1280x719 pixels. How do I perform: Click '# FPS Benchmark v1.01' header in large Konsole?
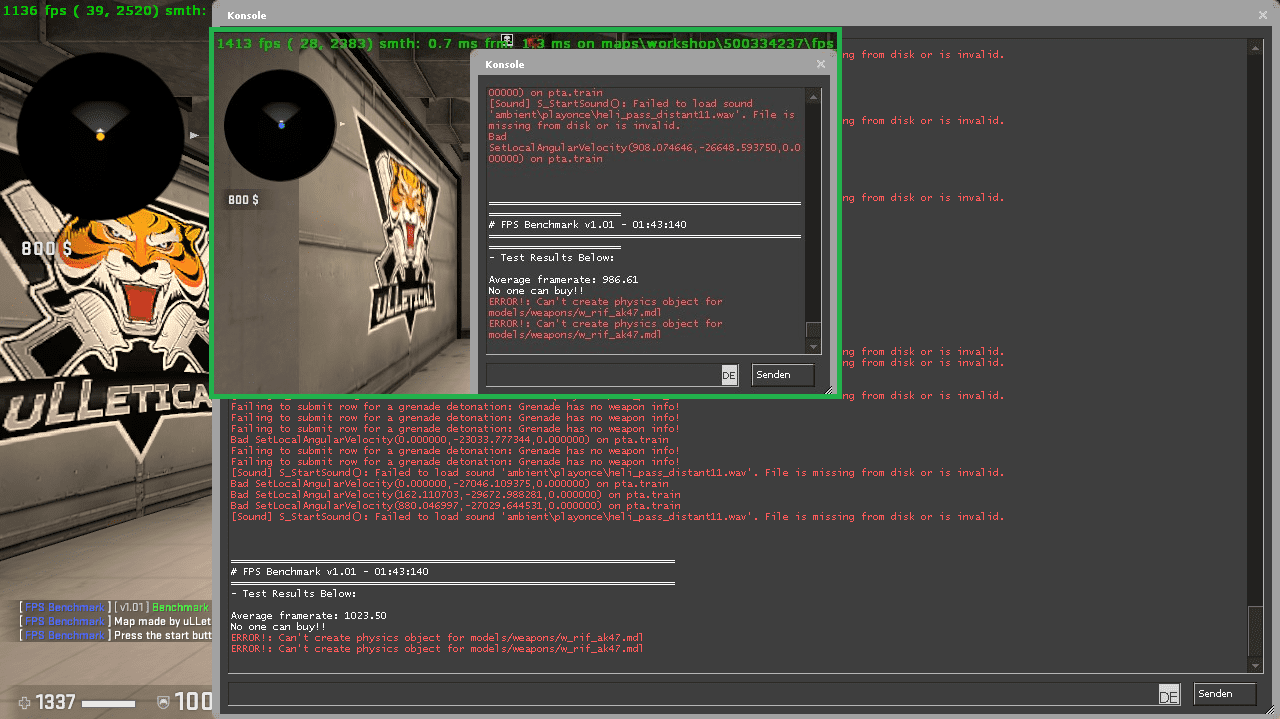coord(329,572)
